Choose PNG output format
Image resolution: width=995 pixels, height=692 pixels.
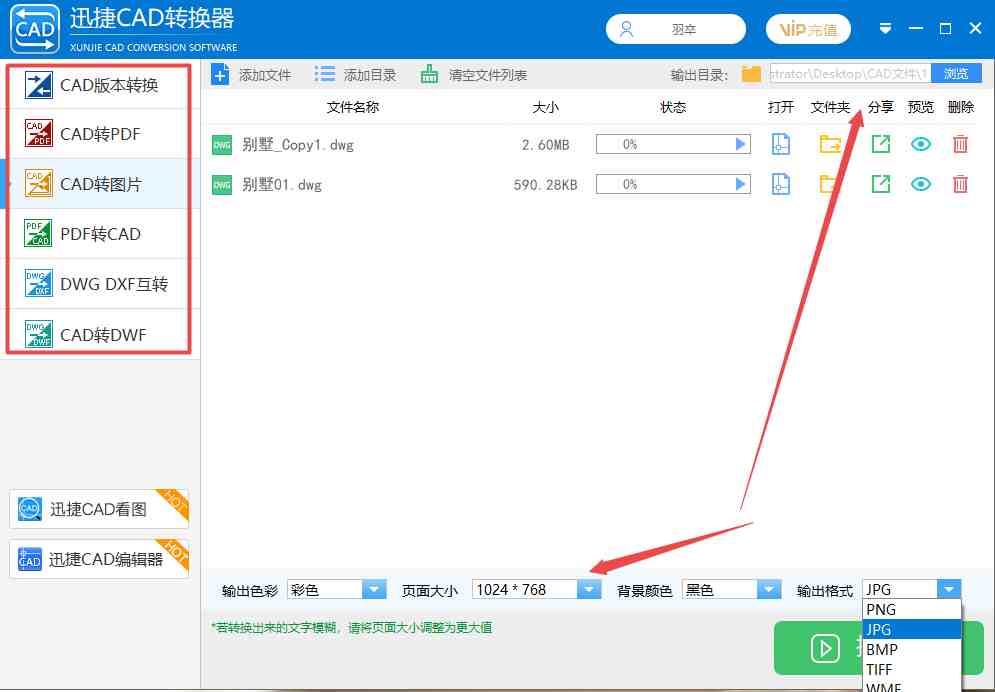coord(912,610)
